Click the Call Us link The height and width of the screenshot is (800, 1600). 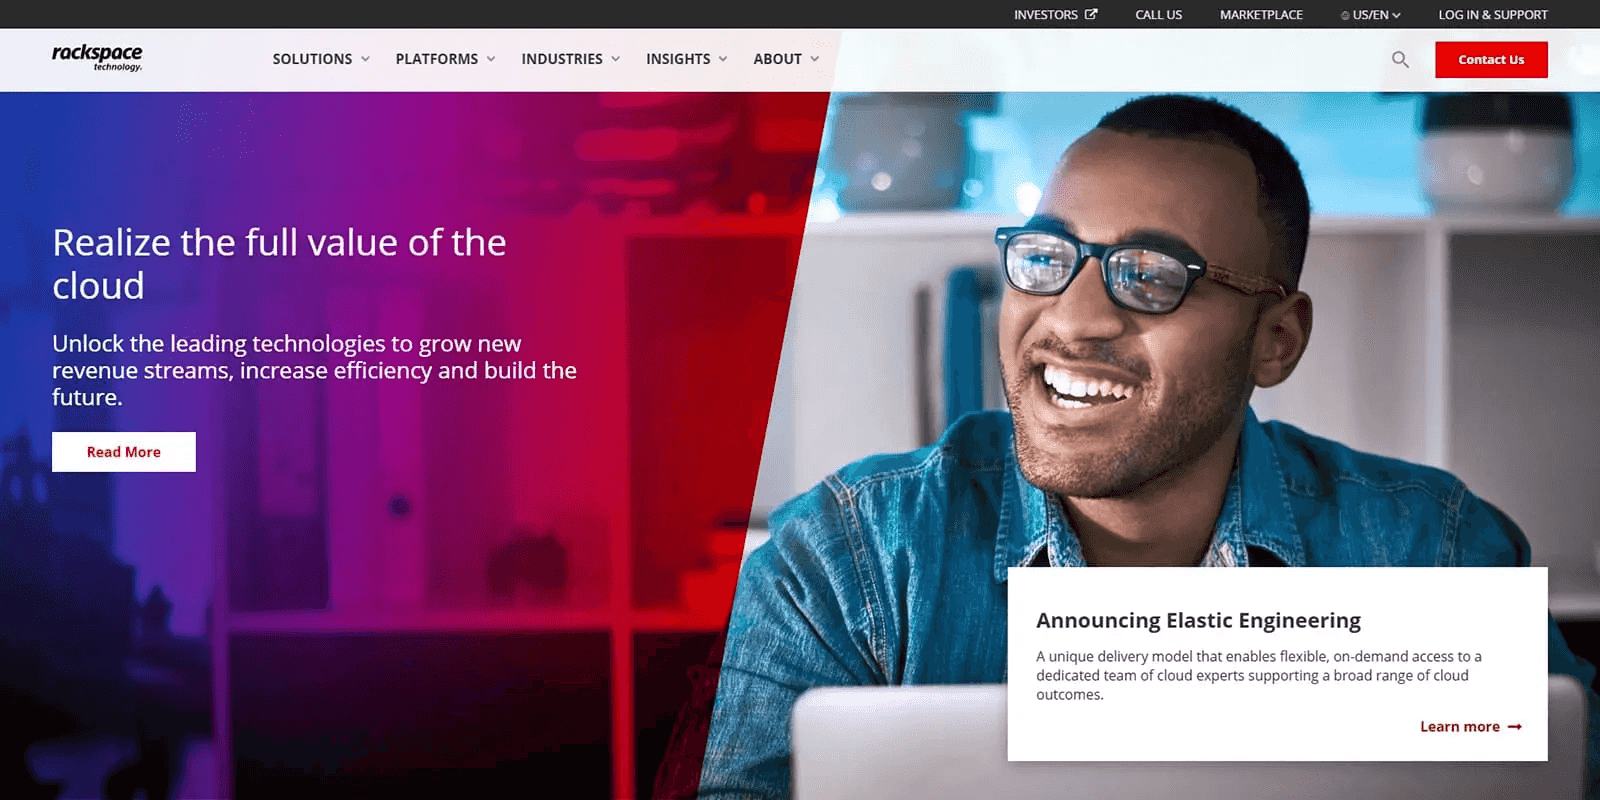[1158, 15]
